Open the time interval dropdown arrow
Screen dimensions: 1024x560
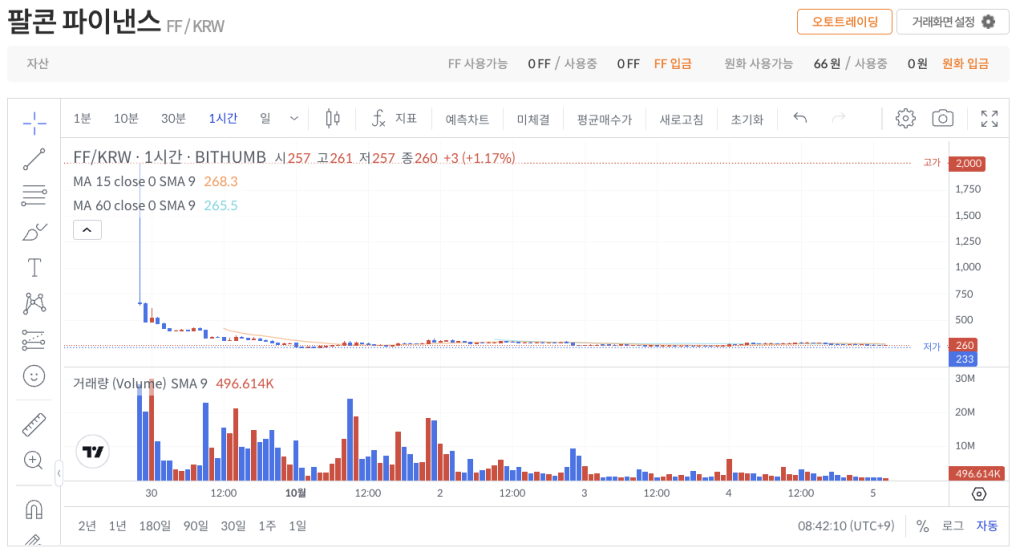[294, 119]
